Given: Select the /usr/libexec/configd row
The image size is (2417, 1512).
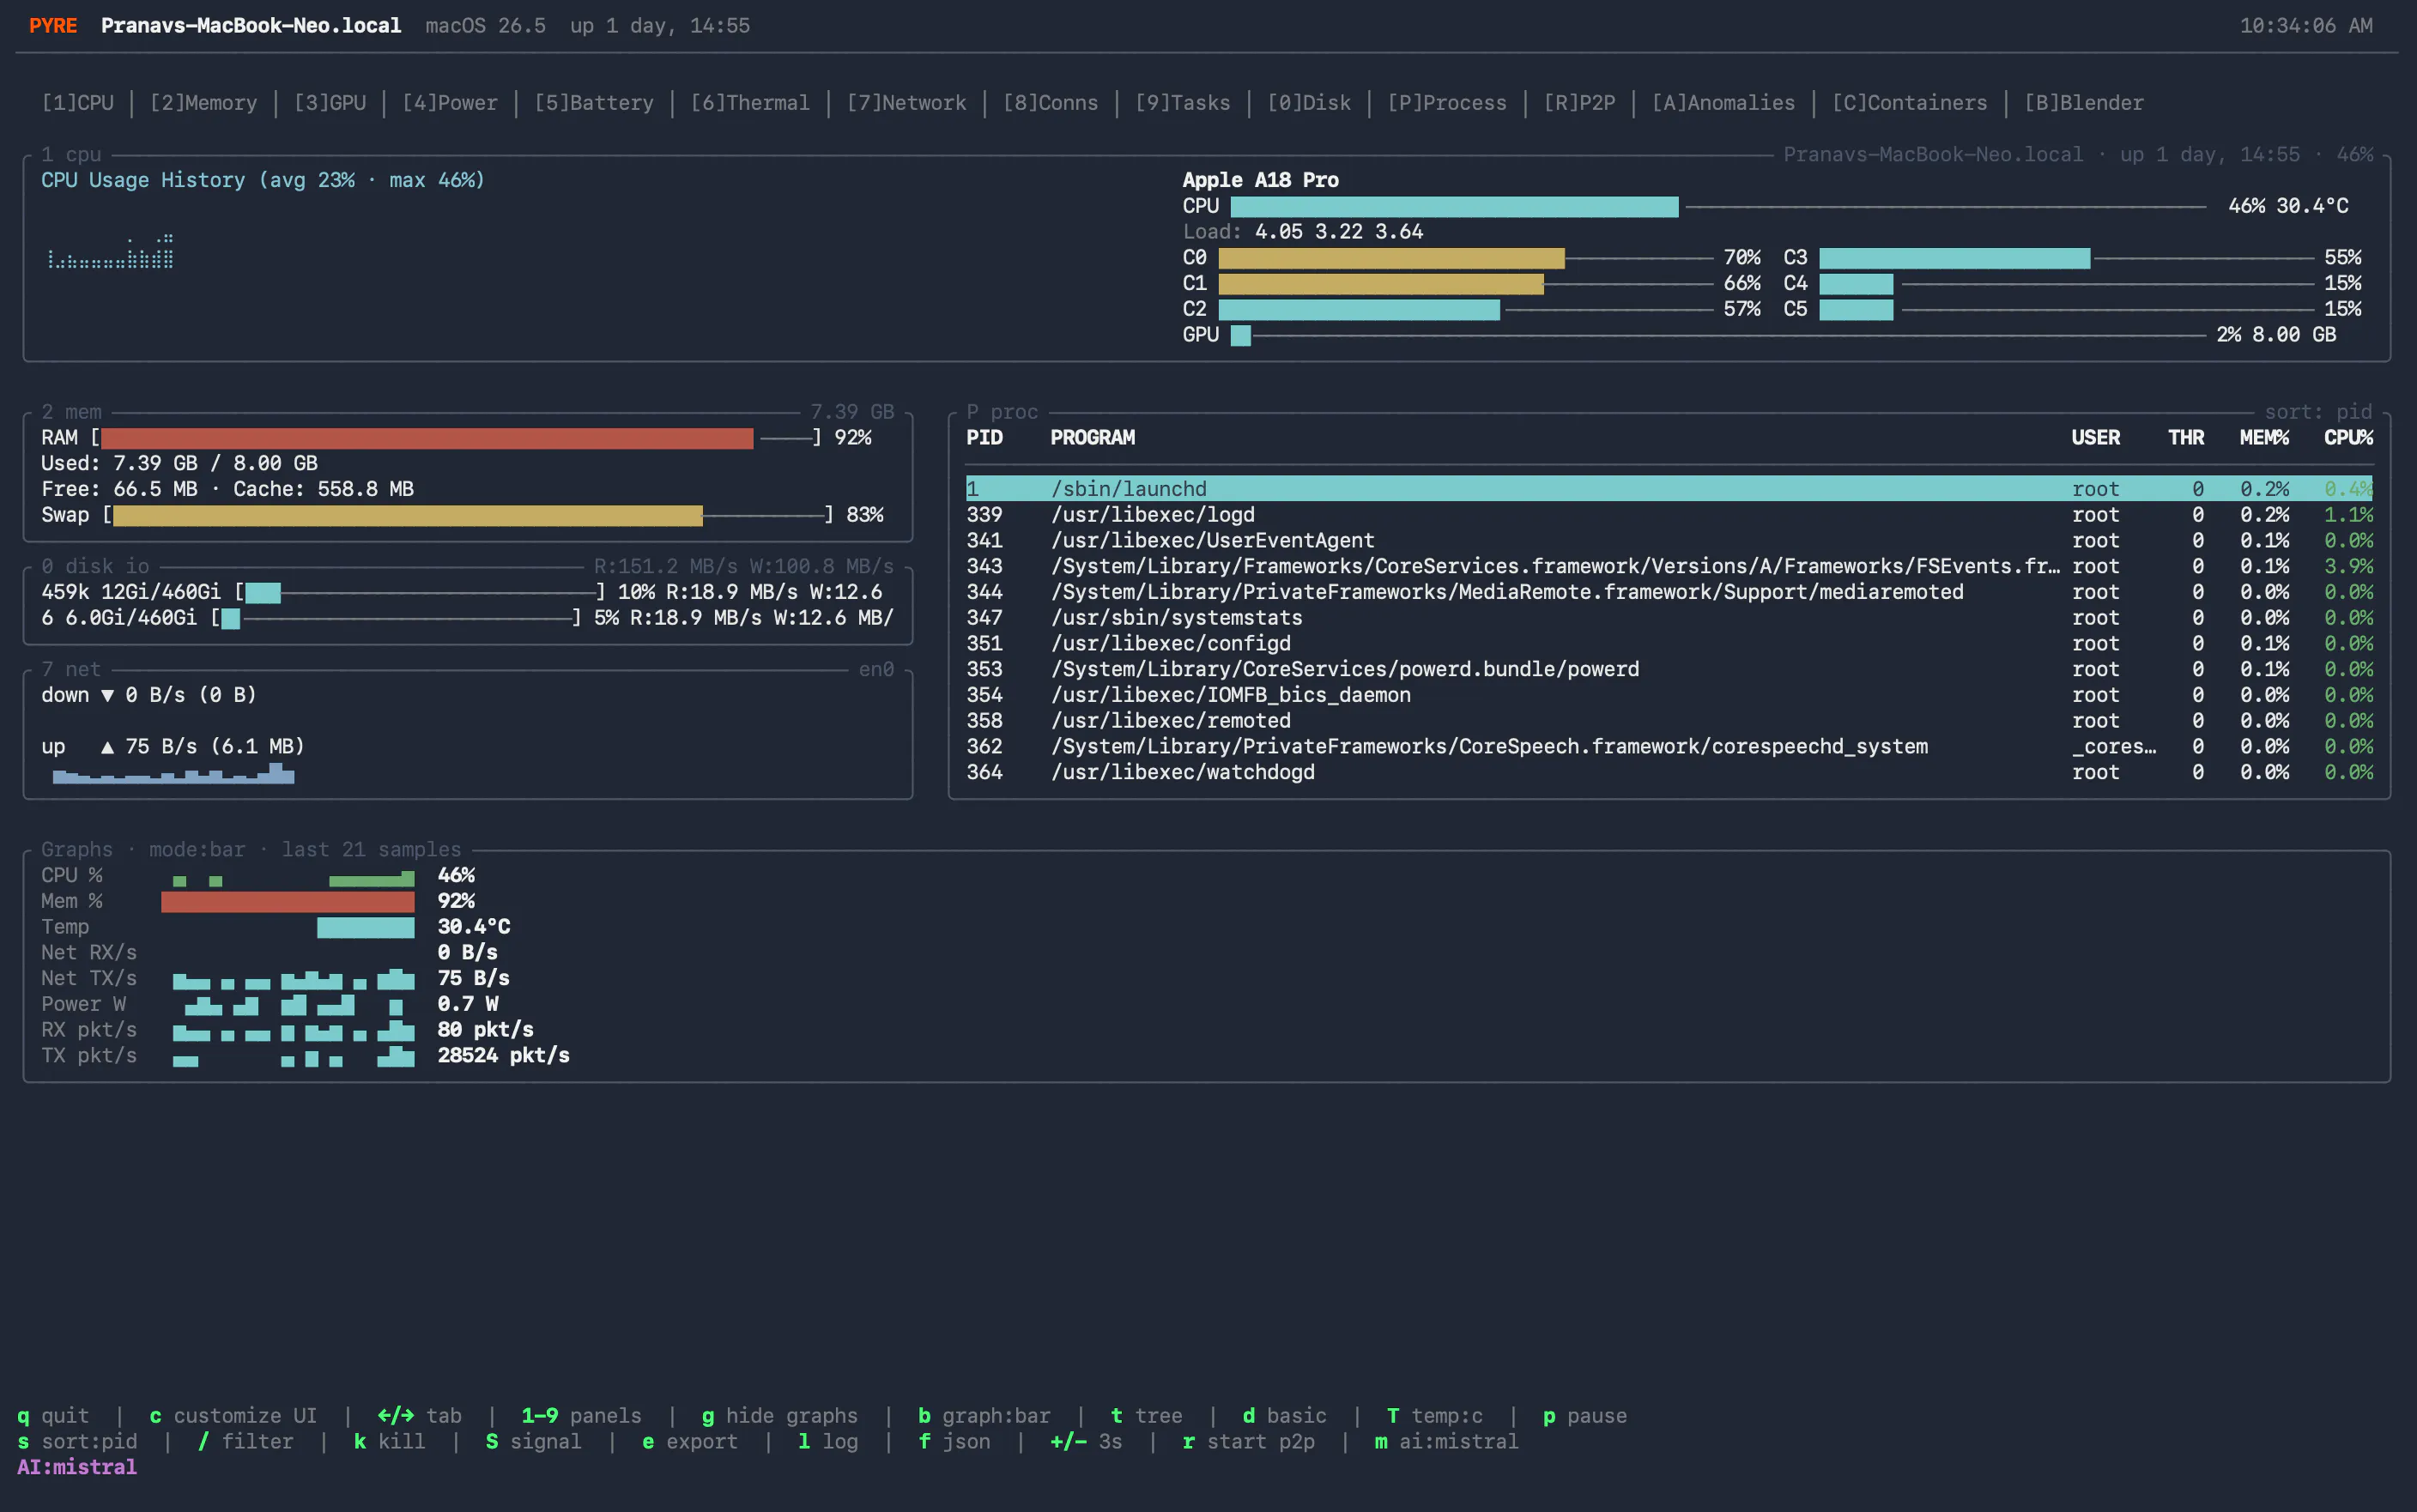Looking at the screenshot, I should pyautogui.click(x=1670, y=644).
